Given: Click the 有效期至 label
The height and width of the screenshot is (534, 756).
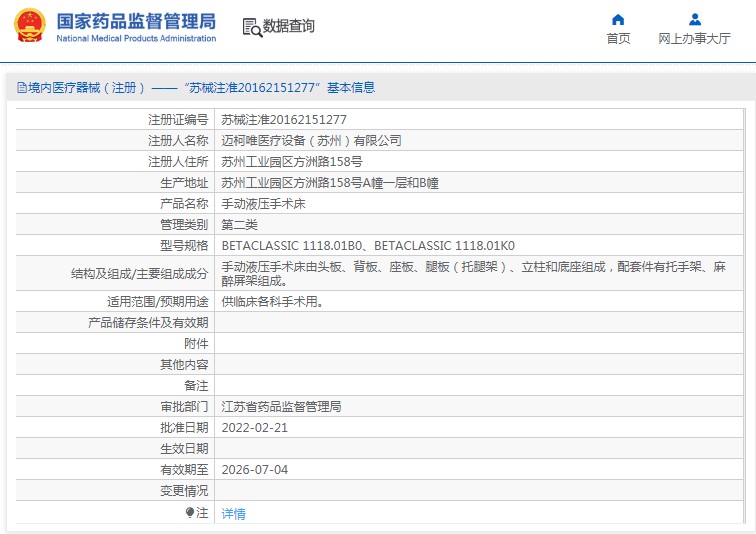Looking at the screenshot, I should (x=184, y=470).
